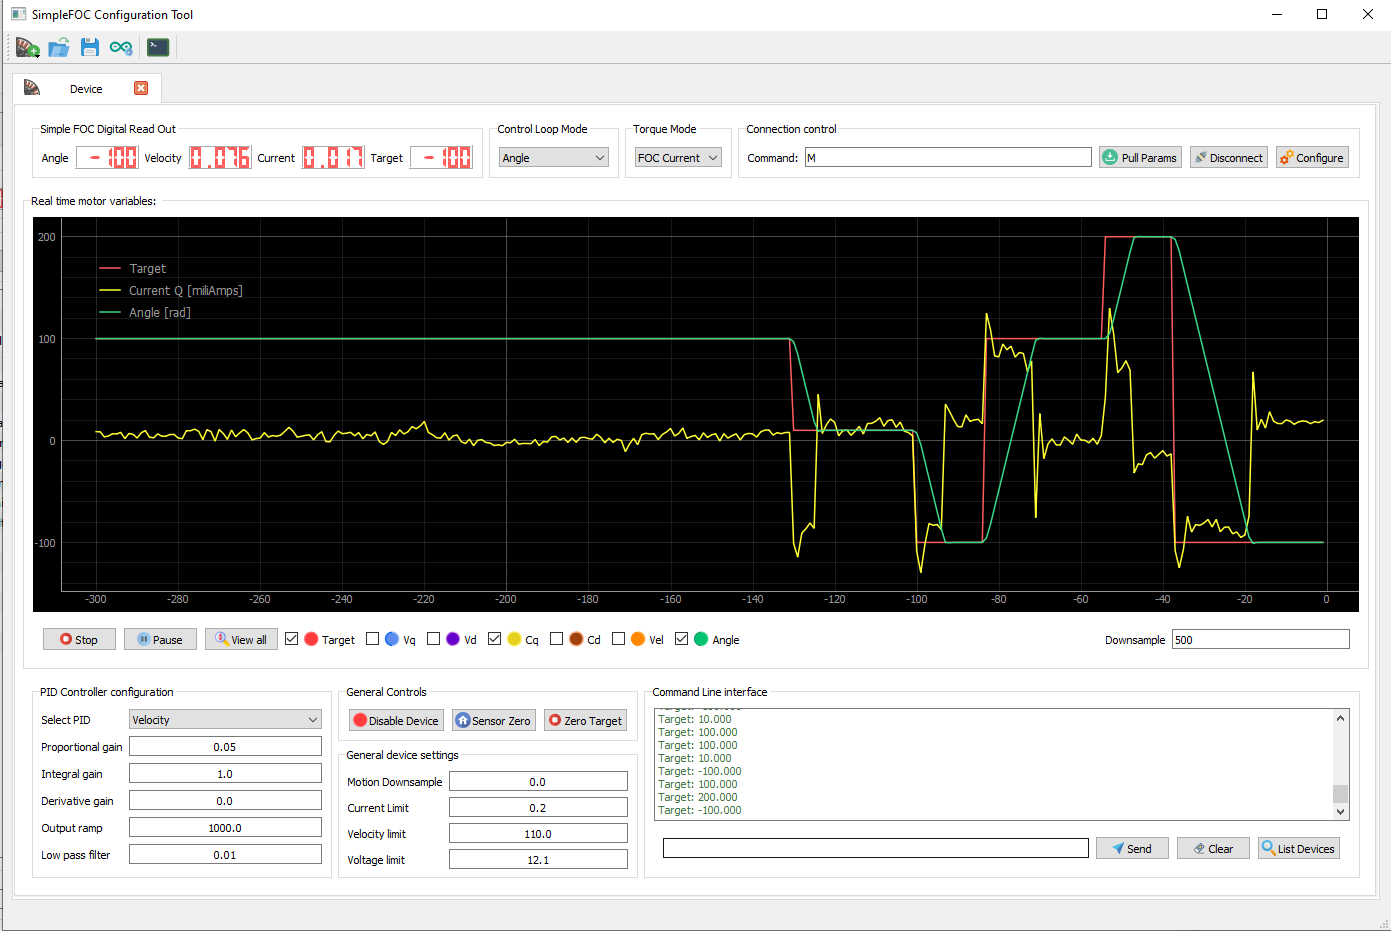The width and height of the screenshot is (1391, 931).
Task: Enable the Vq signal checkbox
Action: [373, 639]
